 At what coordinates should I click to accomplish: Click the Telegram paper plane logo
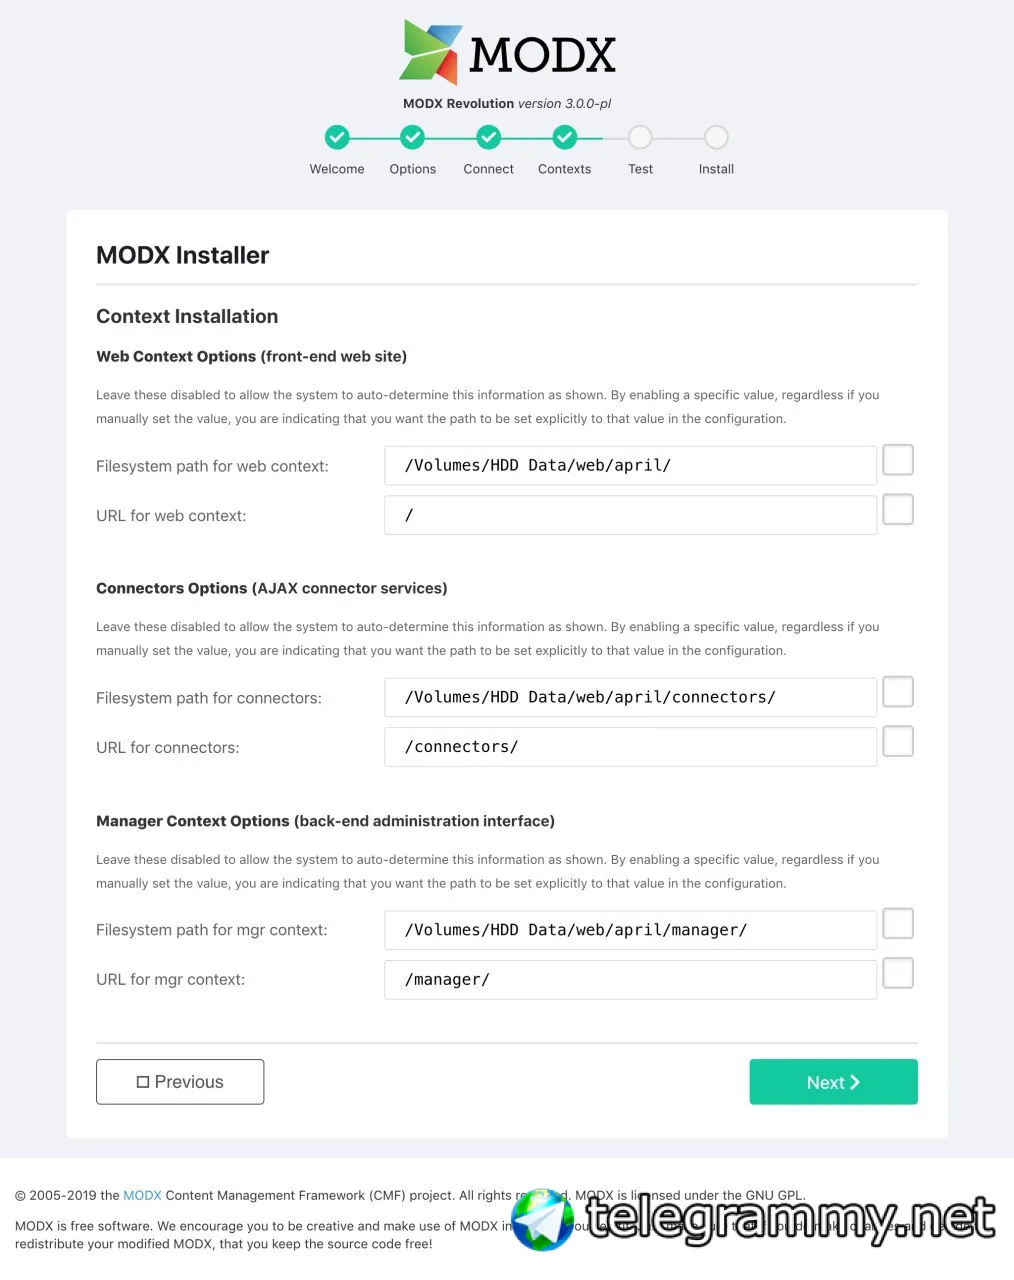click(x=543, y=1220)
